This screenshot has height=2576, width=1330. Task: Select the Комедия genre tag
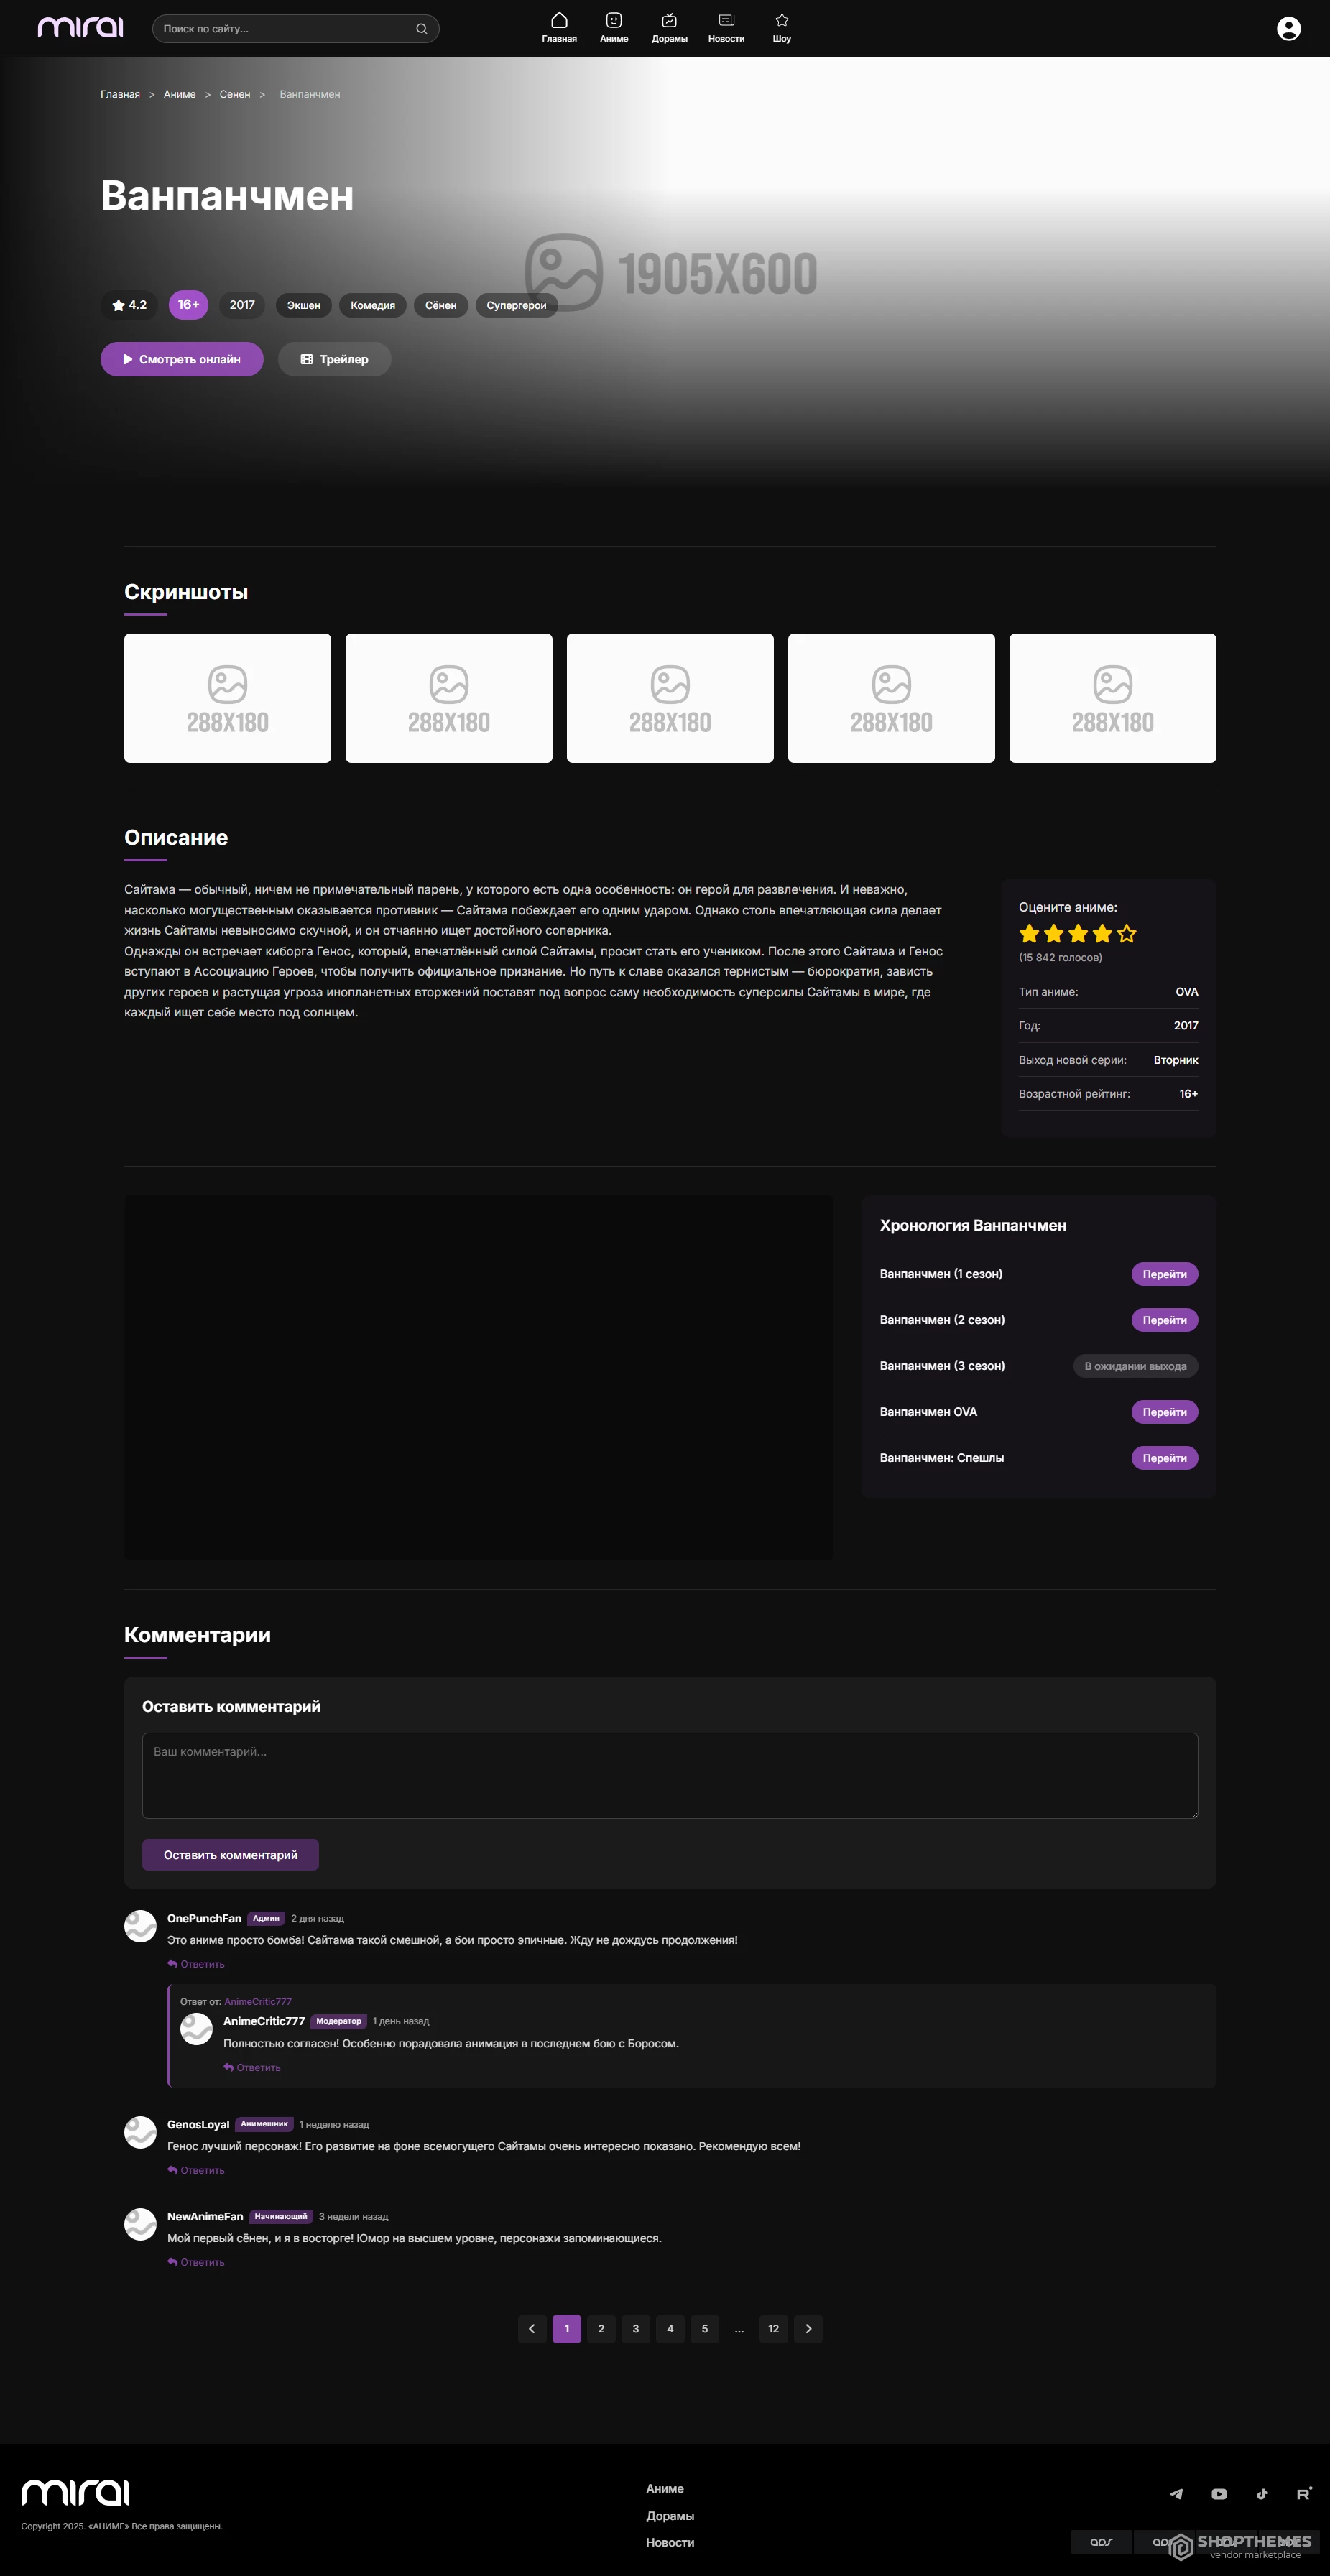372,305
